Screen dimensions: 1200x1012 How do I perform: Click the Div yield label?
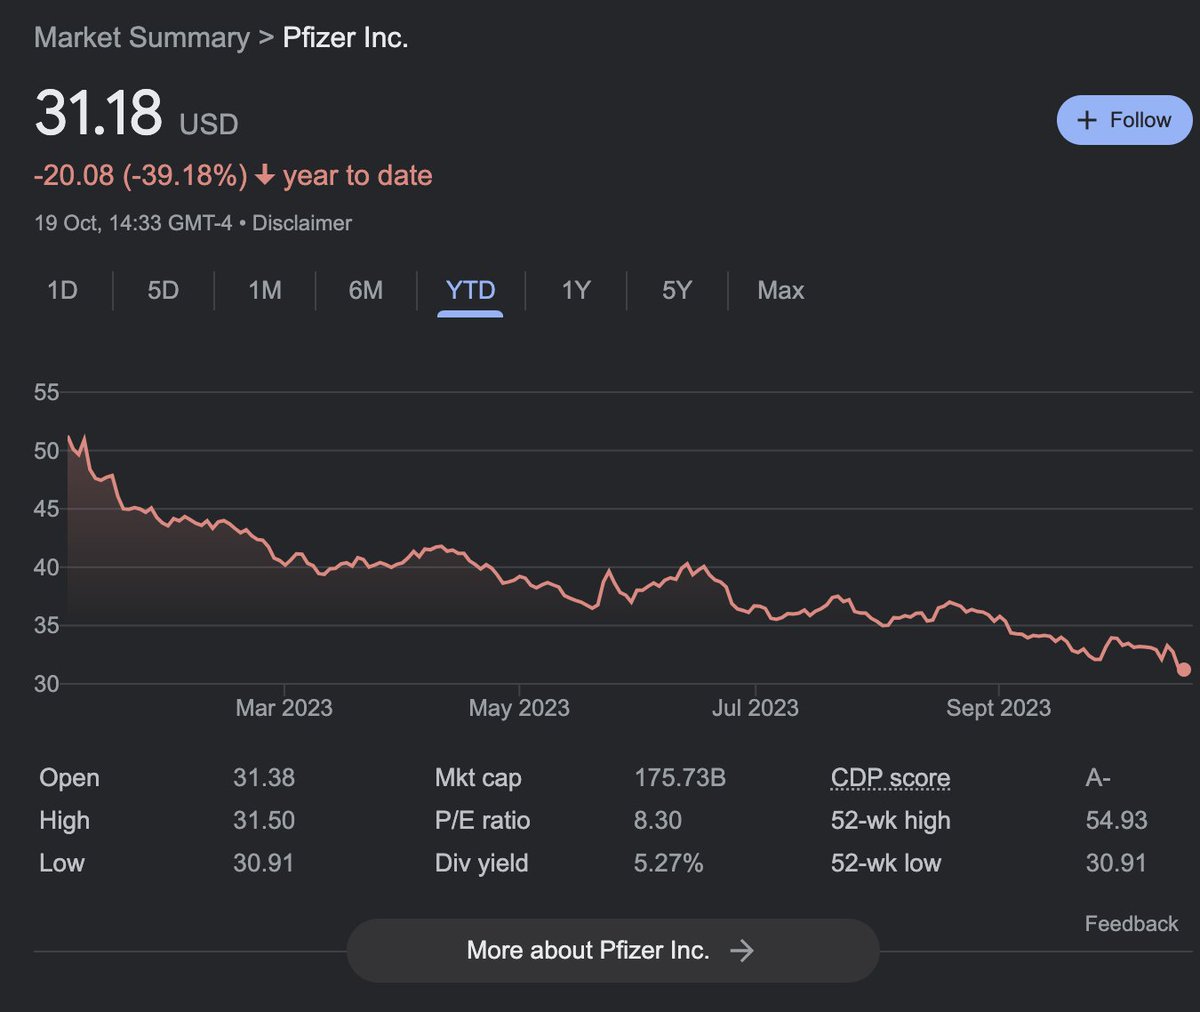[x=481, y=863]
